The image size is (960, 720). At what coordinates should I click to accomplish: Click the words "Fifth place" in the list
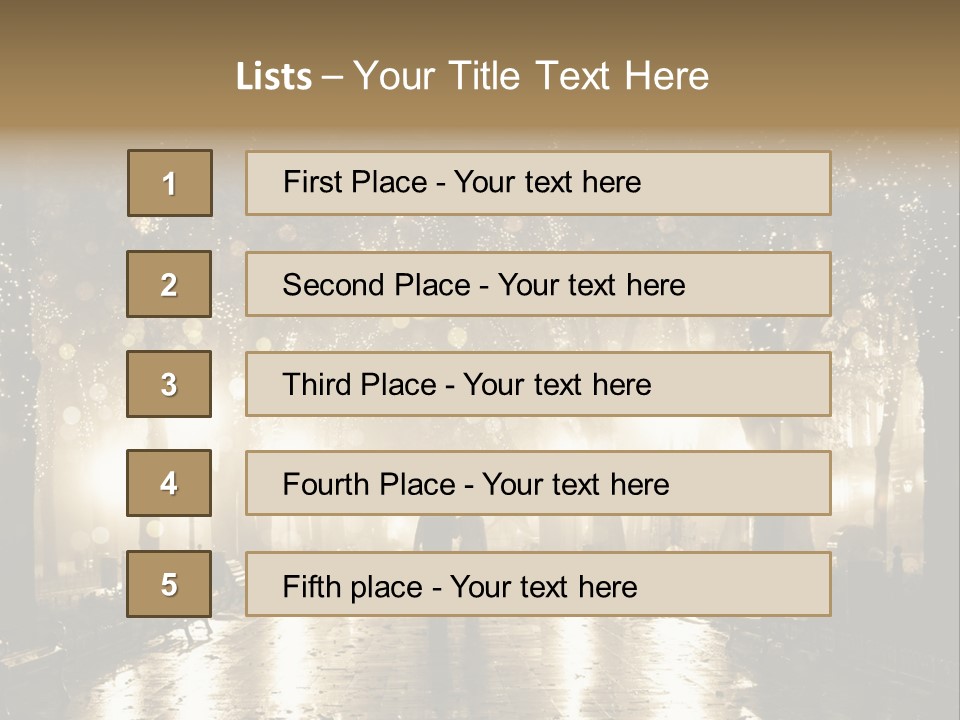[x=352, y=586]
